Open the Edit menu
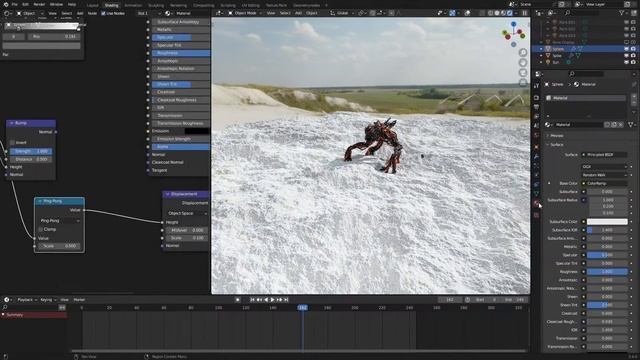The height and width of the screenshot is (360, 640). pos(25,4)
